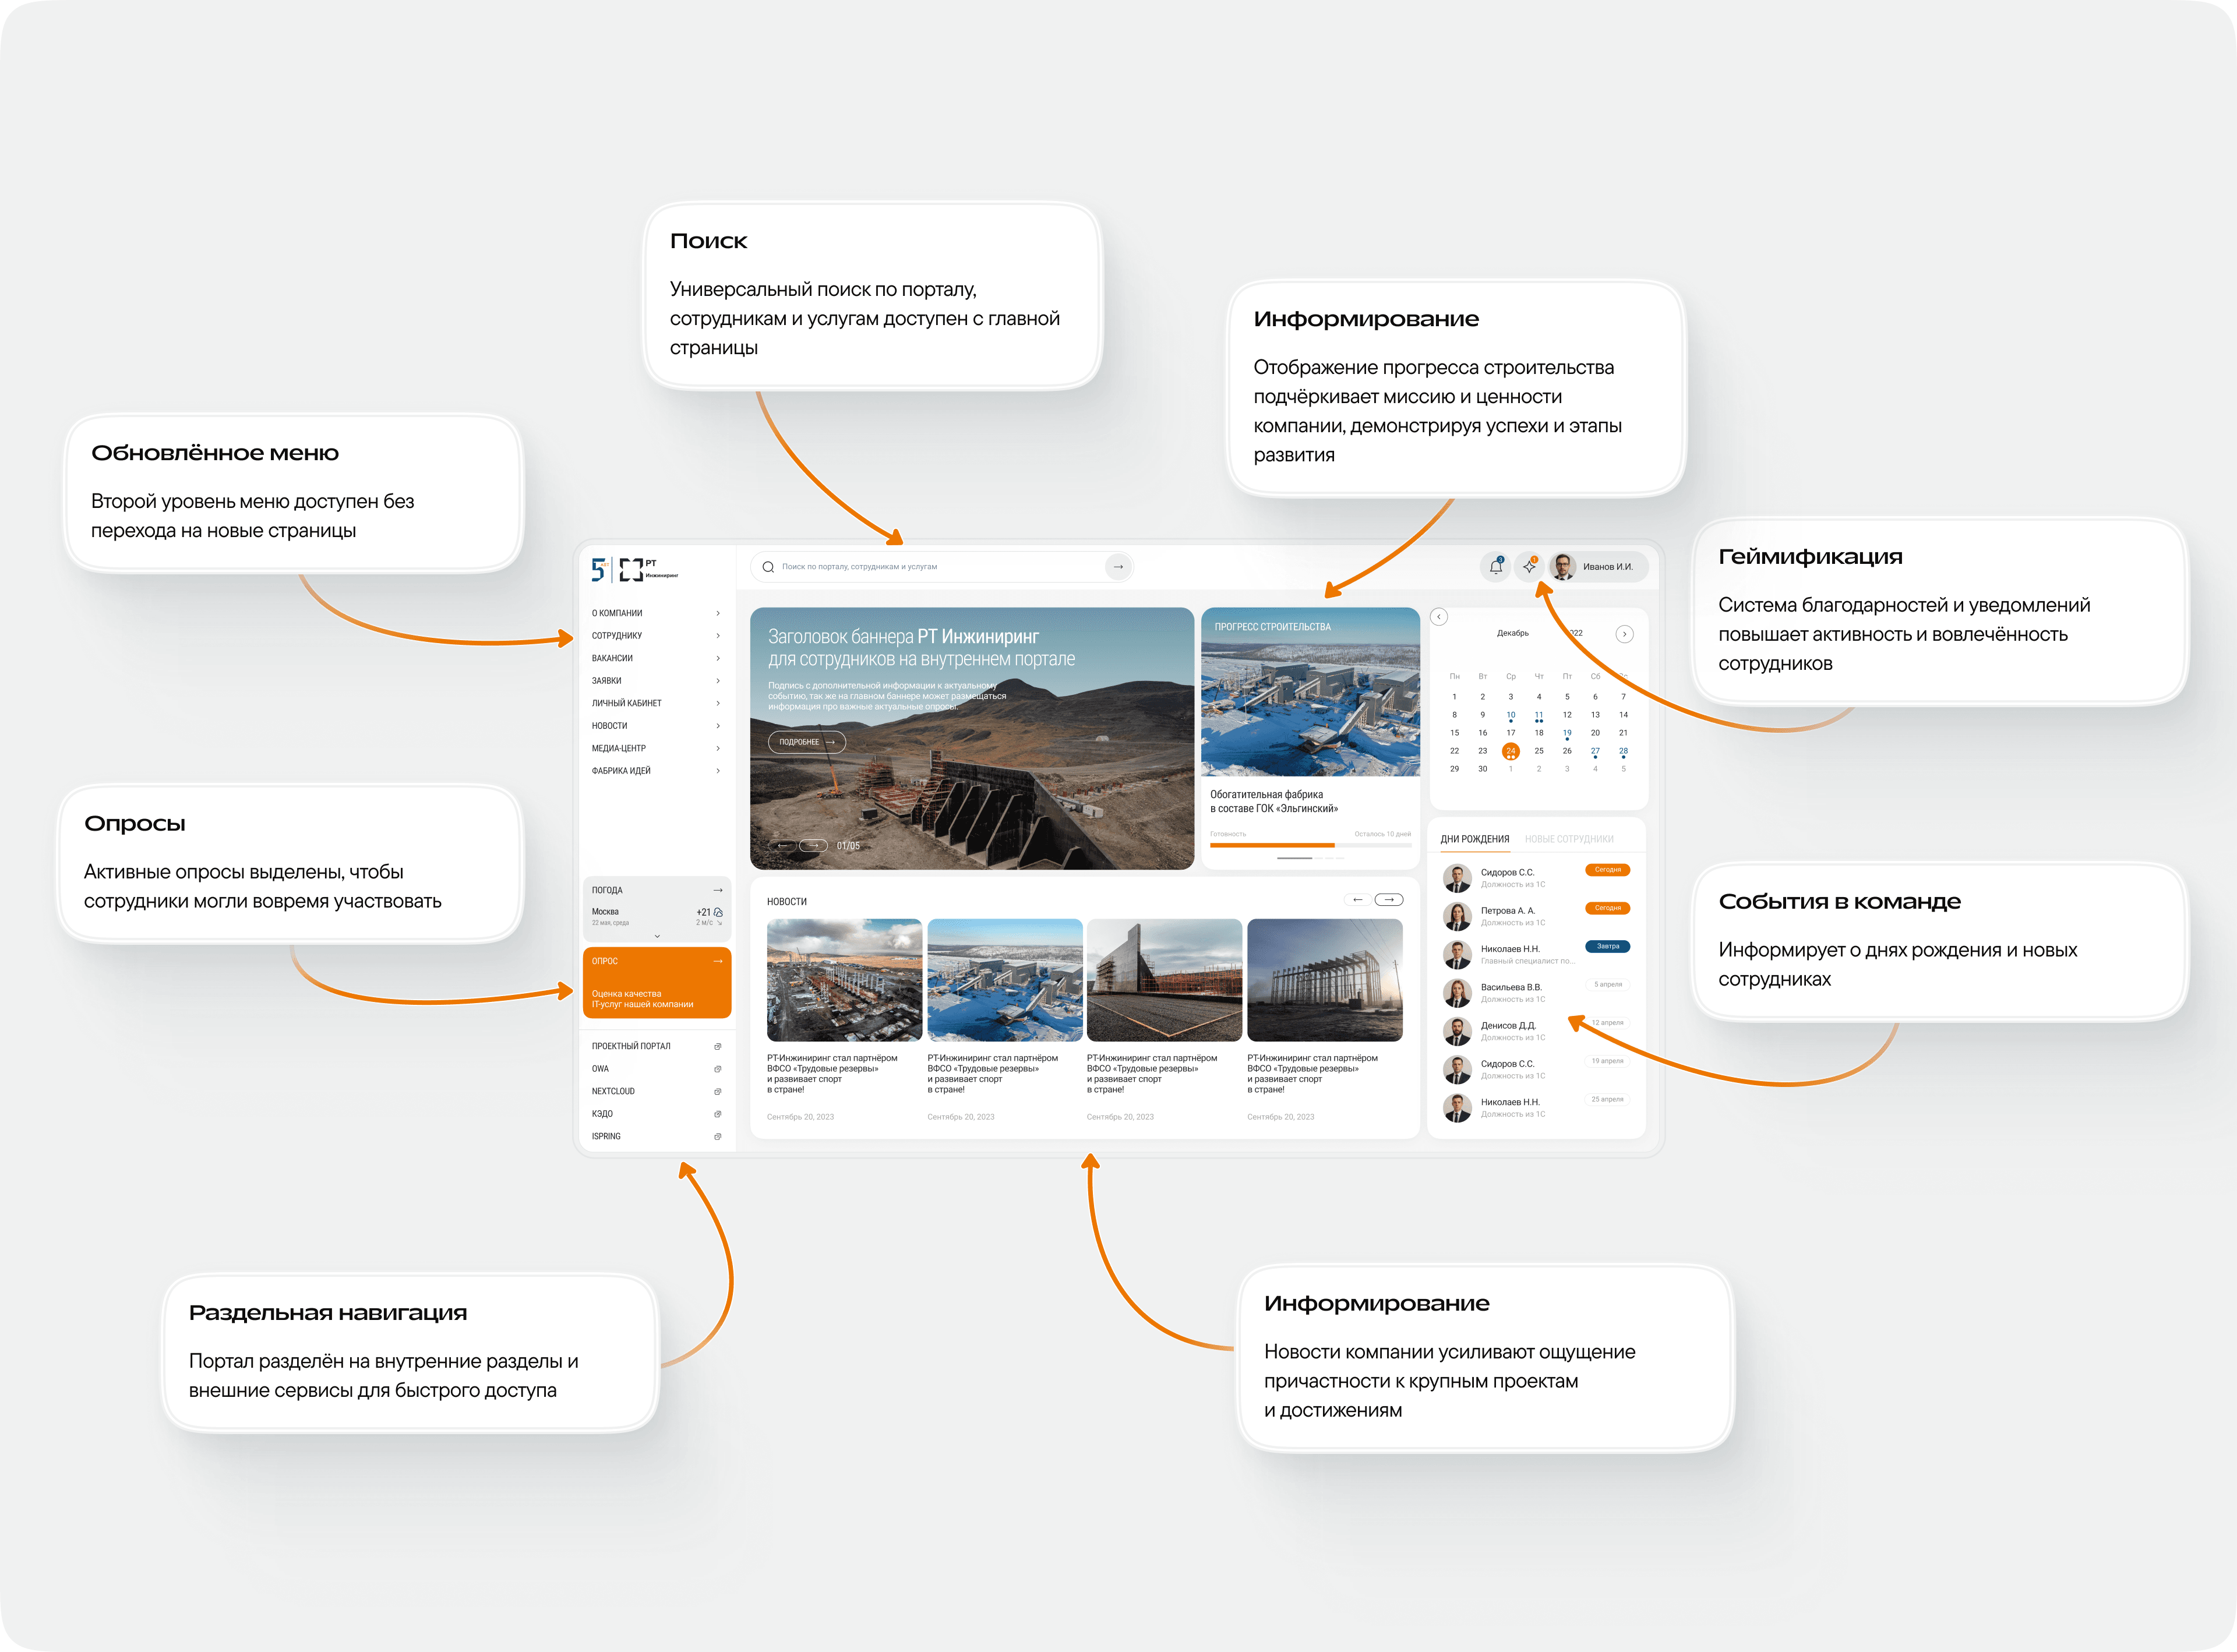
Task: Click the orange Готовность progress bar
Action: click(1272, 845)
